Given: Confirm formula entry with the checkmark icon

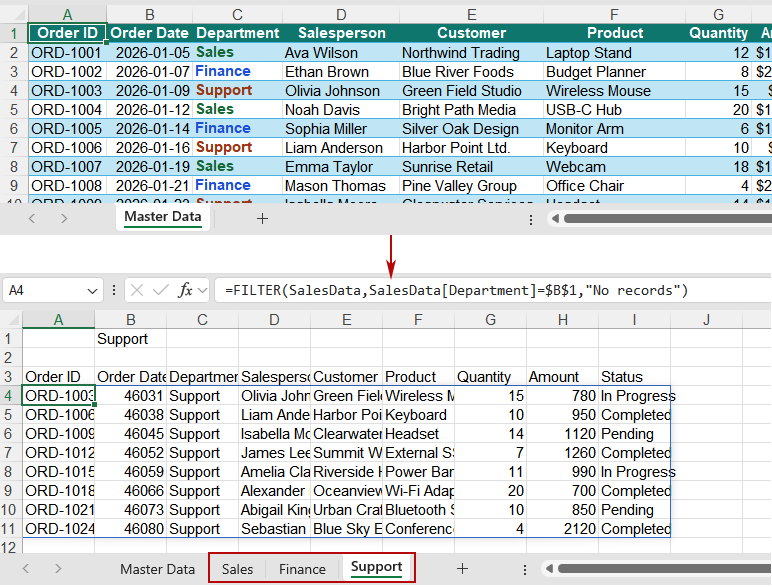Looking at the screenshot, I should pos(161,291).
